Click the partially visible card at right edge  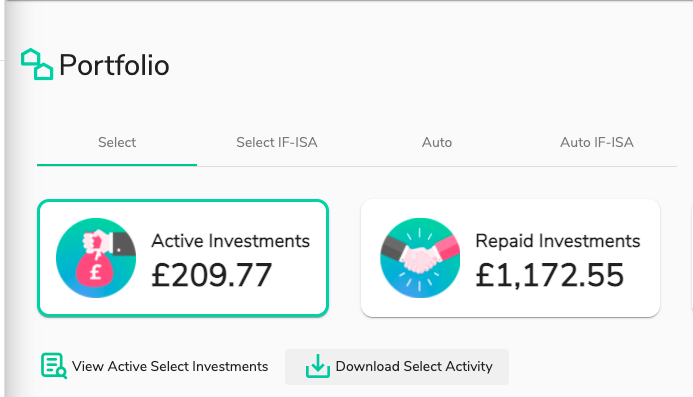click(x=691, y=258)
